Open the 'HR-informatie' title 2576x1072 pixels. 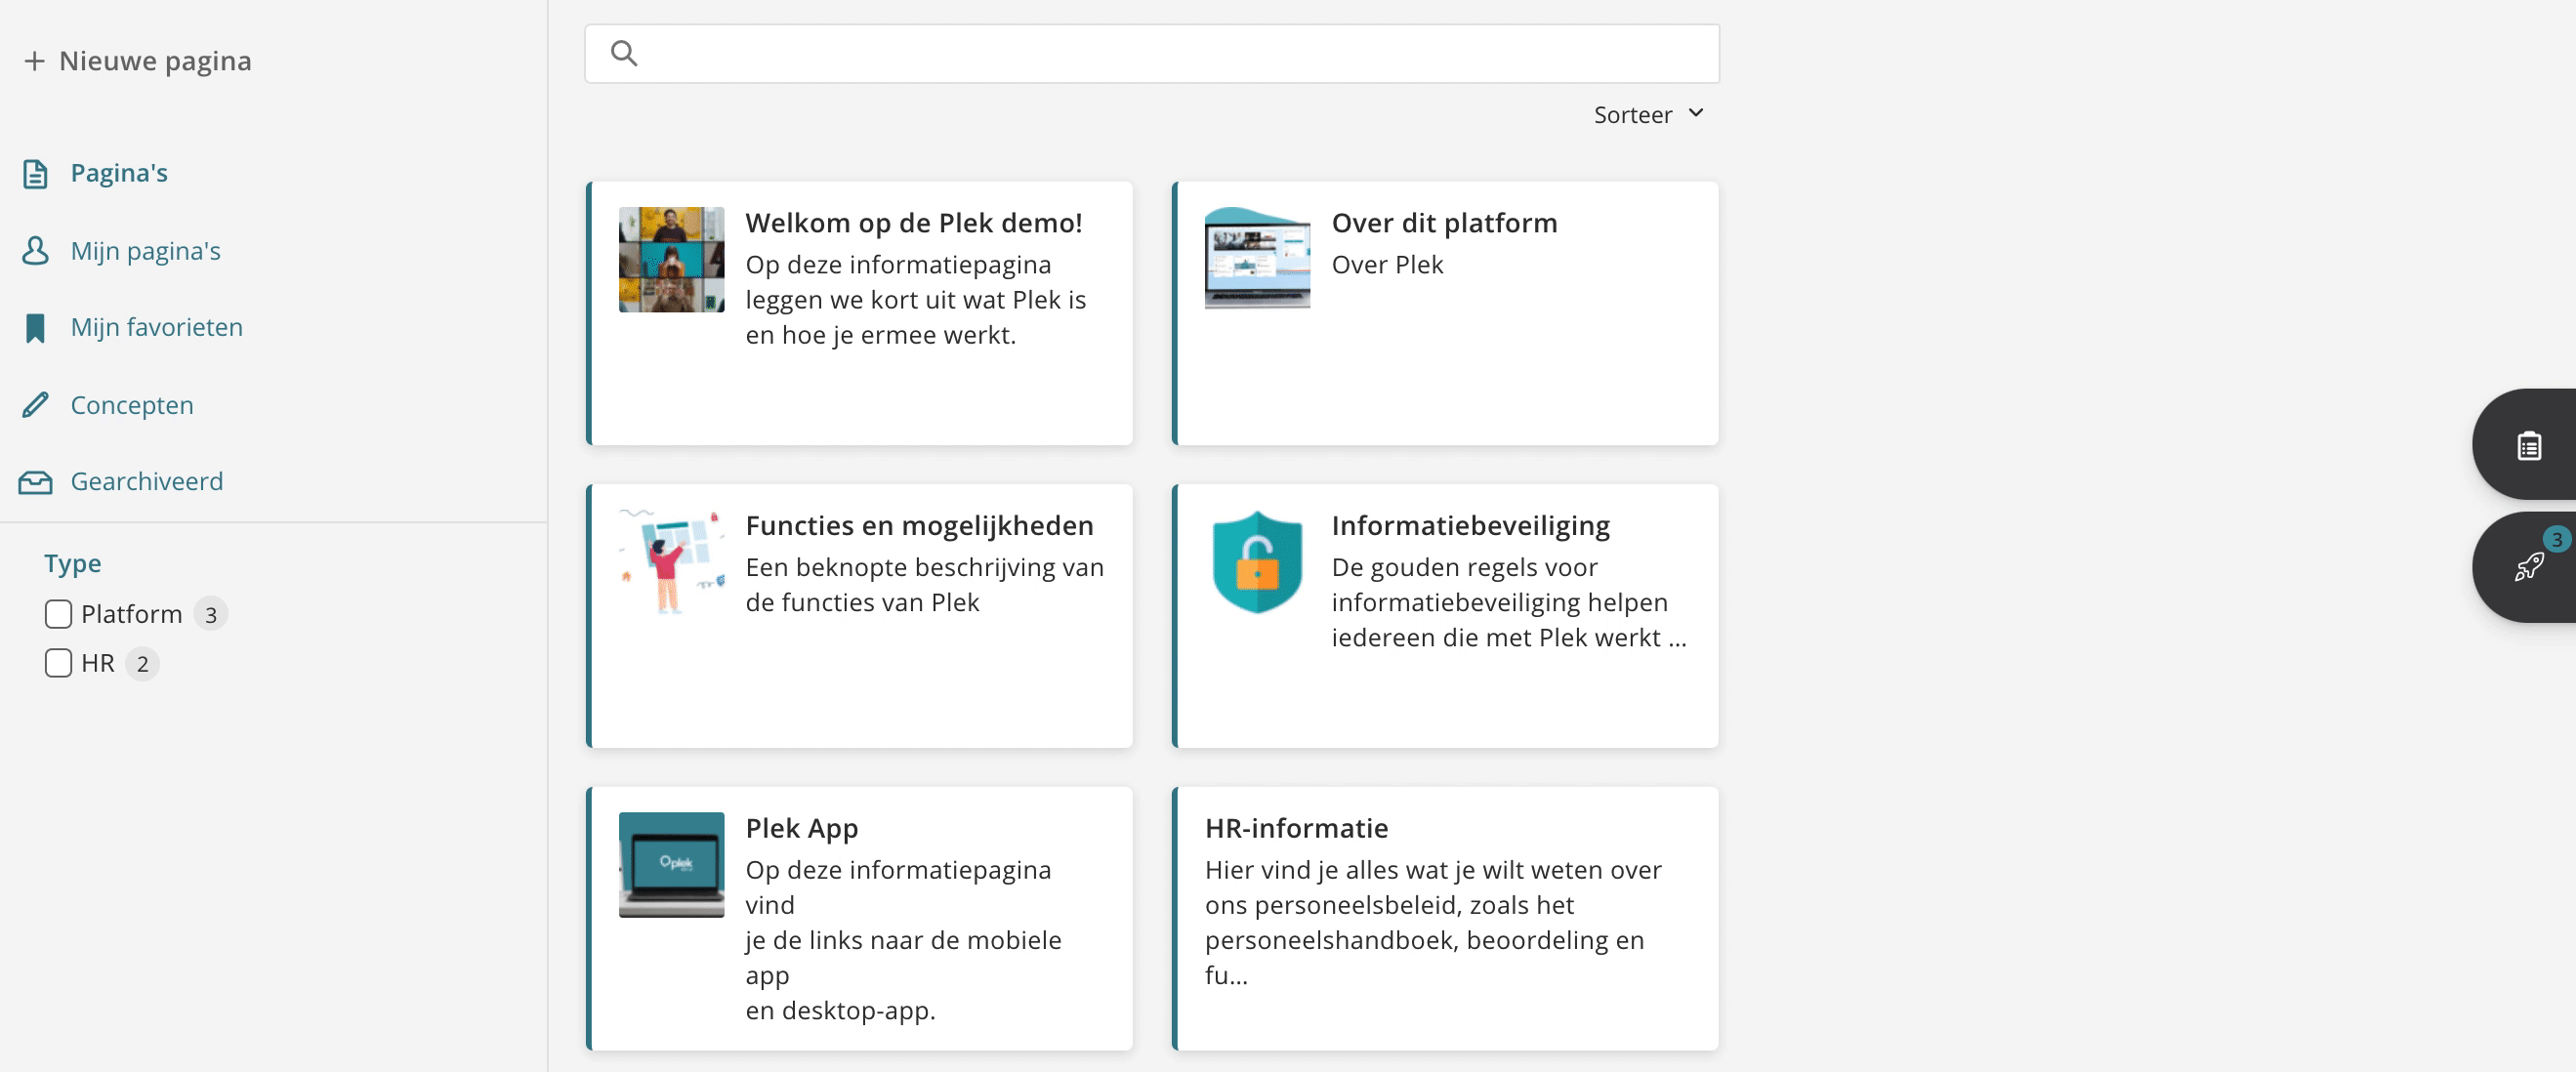(1296, 829)
